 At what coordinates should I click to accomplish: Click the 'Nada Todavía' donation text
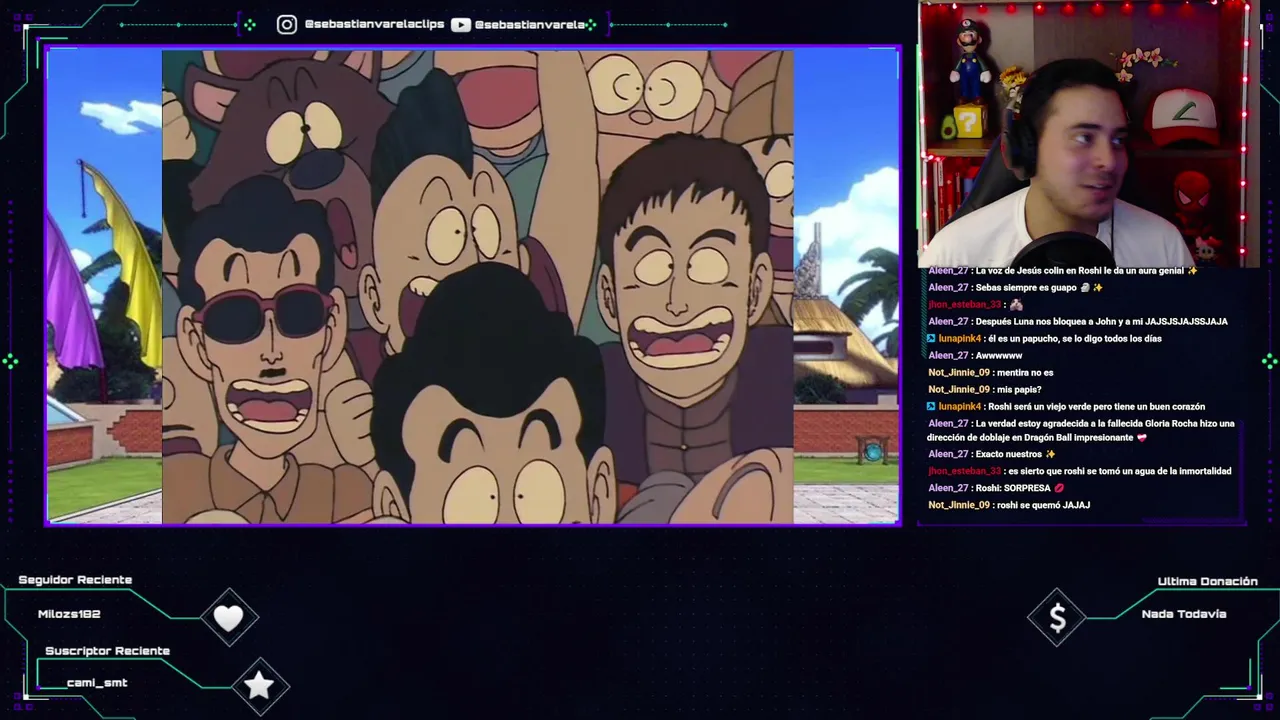click(x=1184, y=614)
